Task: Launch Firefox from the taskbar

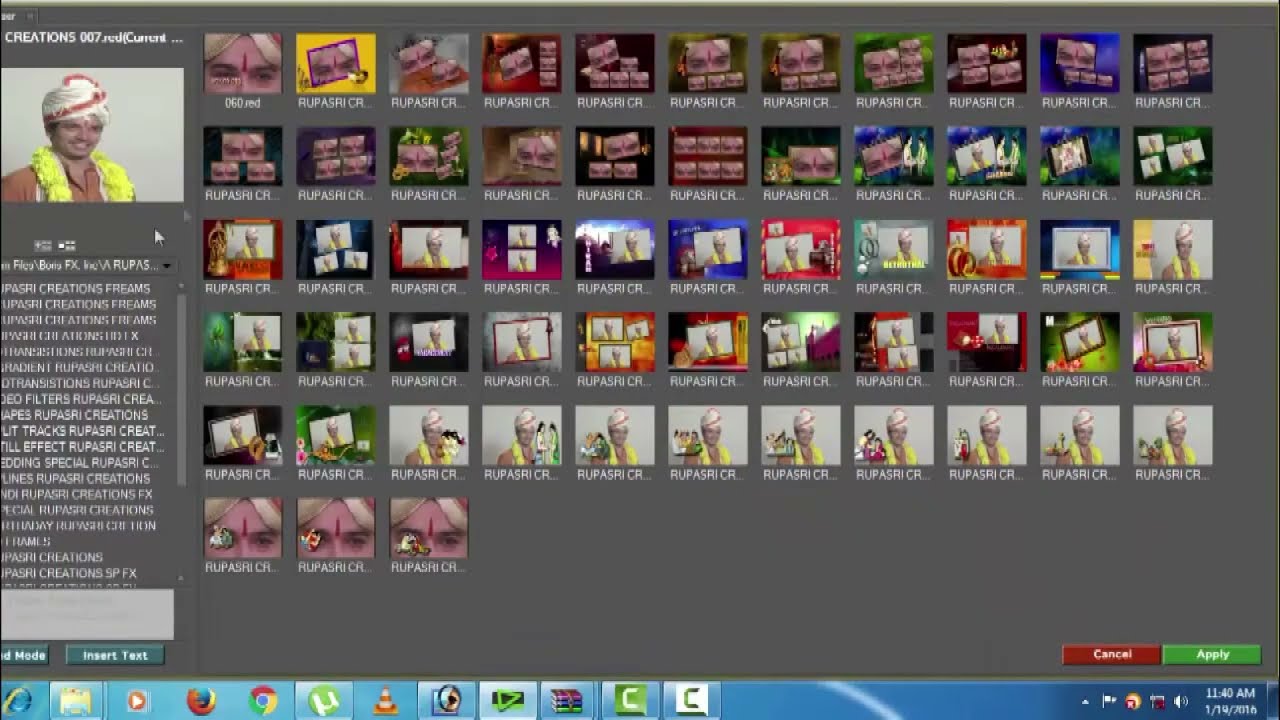Action: point(201,700)
